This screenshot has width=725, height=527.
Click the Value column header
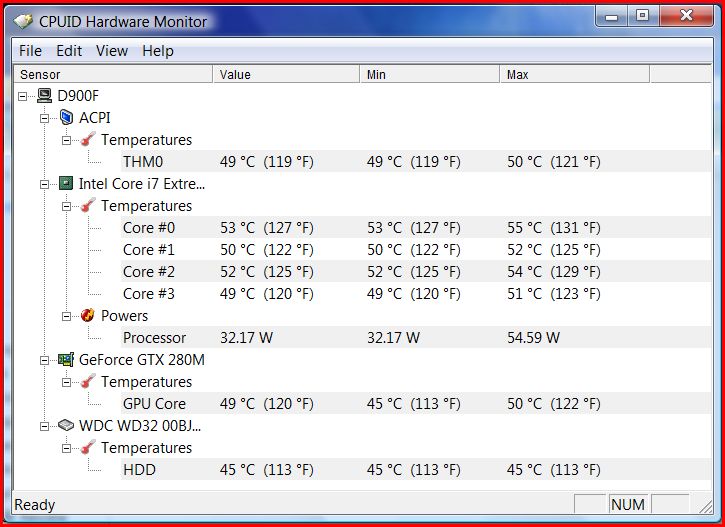[x=286, y=74]
